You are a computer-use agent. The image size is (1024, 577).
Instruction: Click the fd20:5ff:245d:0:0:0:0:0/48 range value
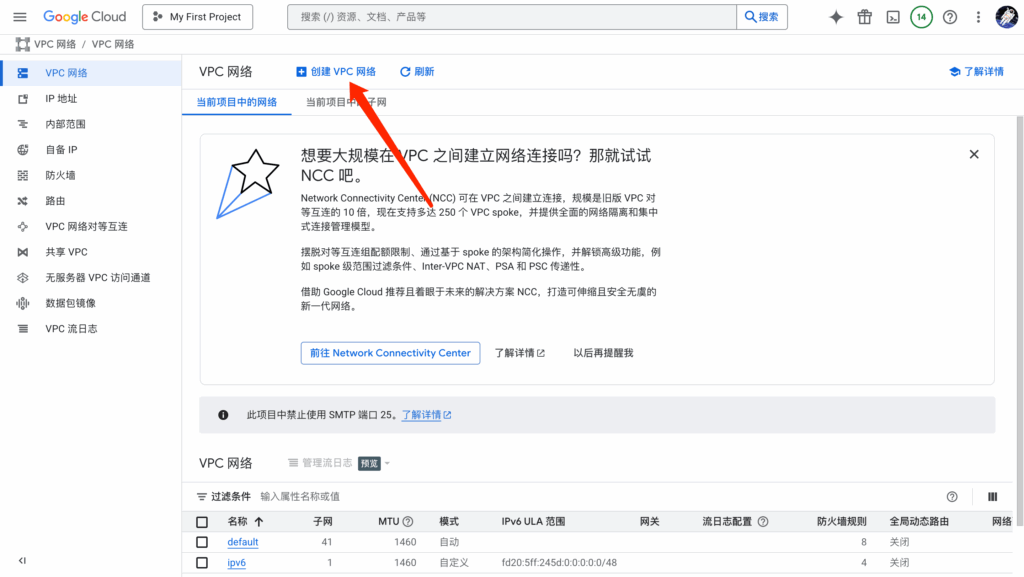coord(559,563)
